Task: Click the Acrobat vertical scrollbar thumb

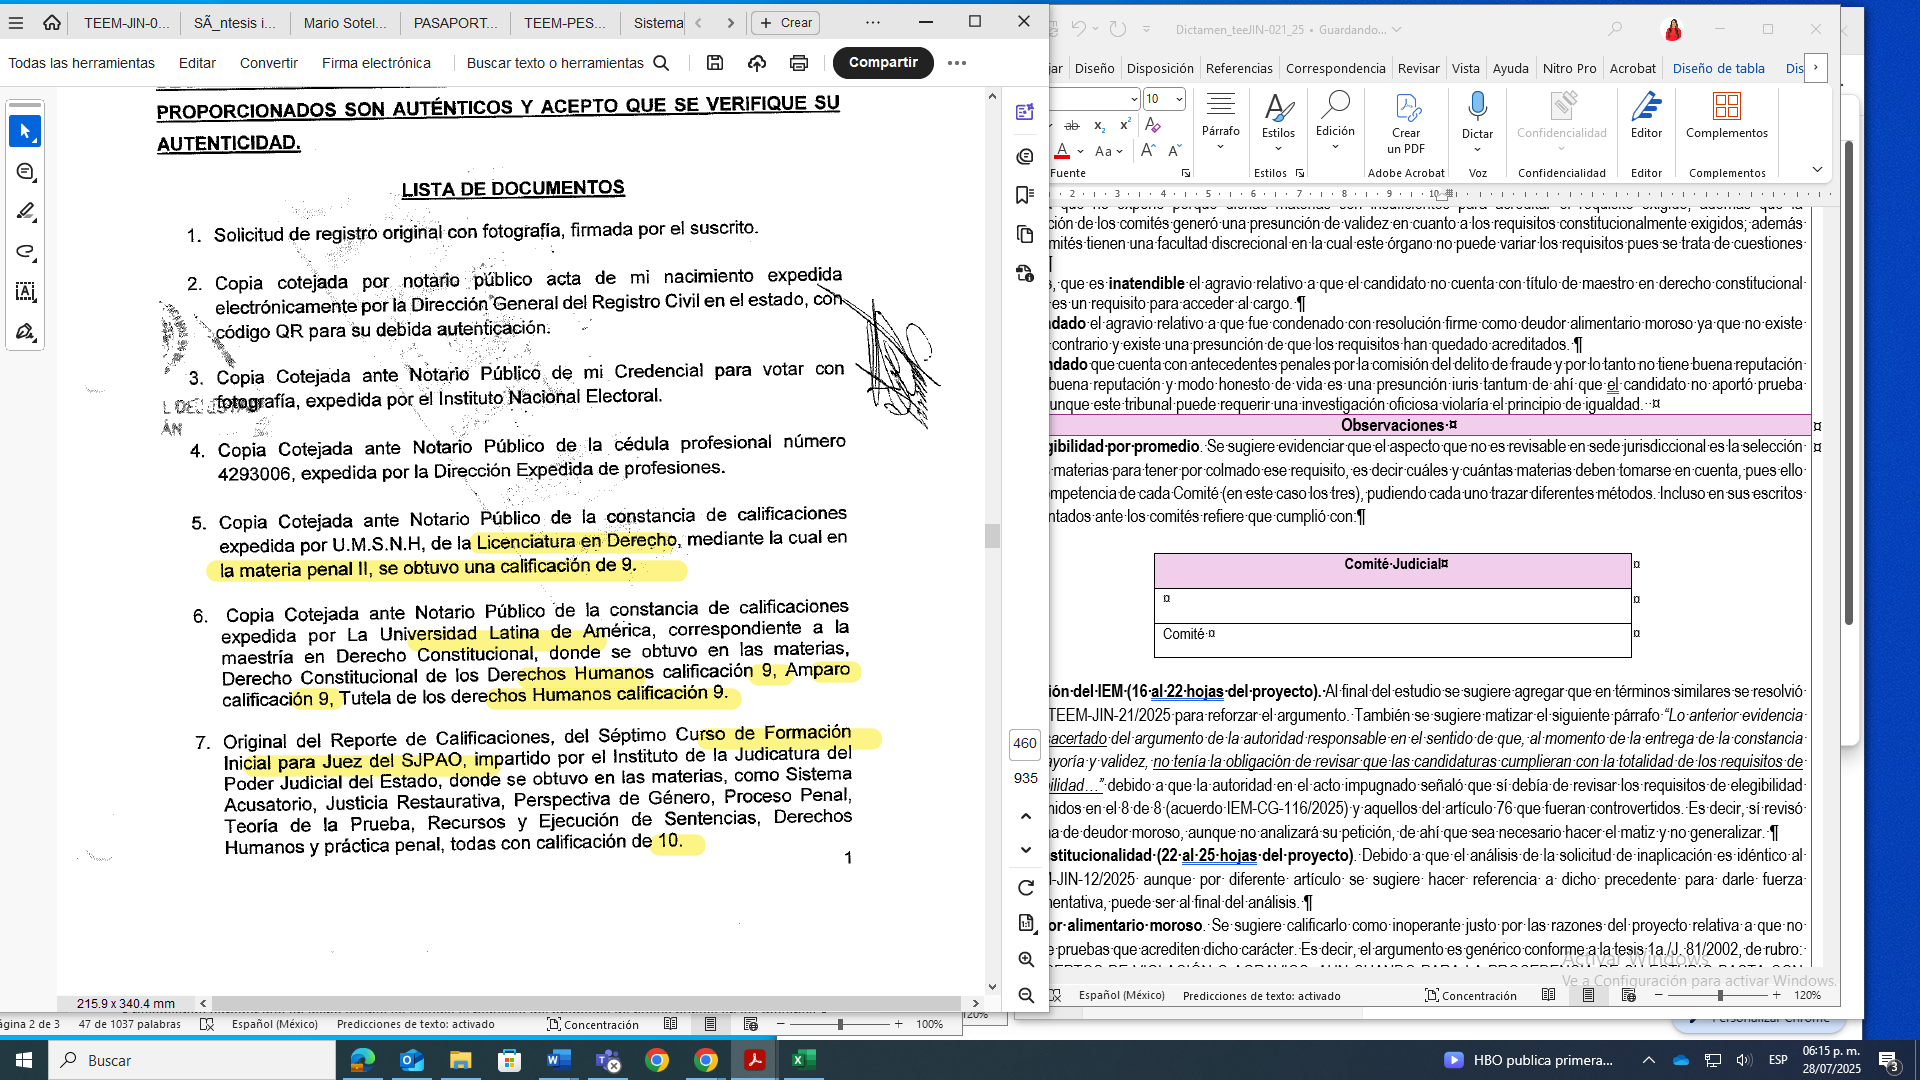Action: point(991,535)
